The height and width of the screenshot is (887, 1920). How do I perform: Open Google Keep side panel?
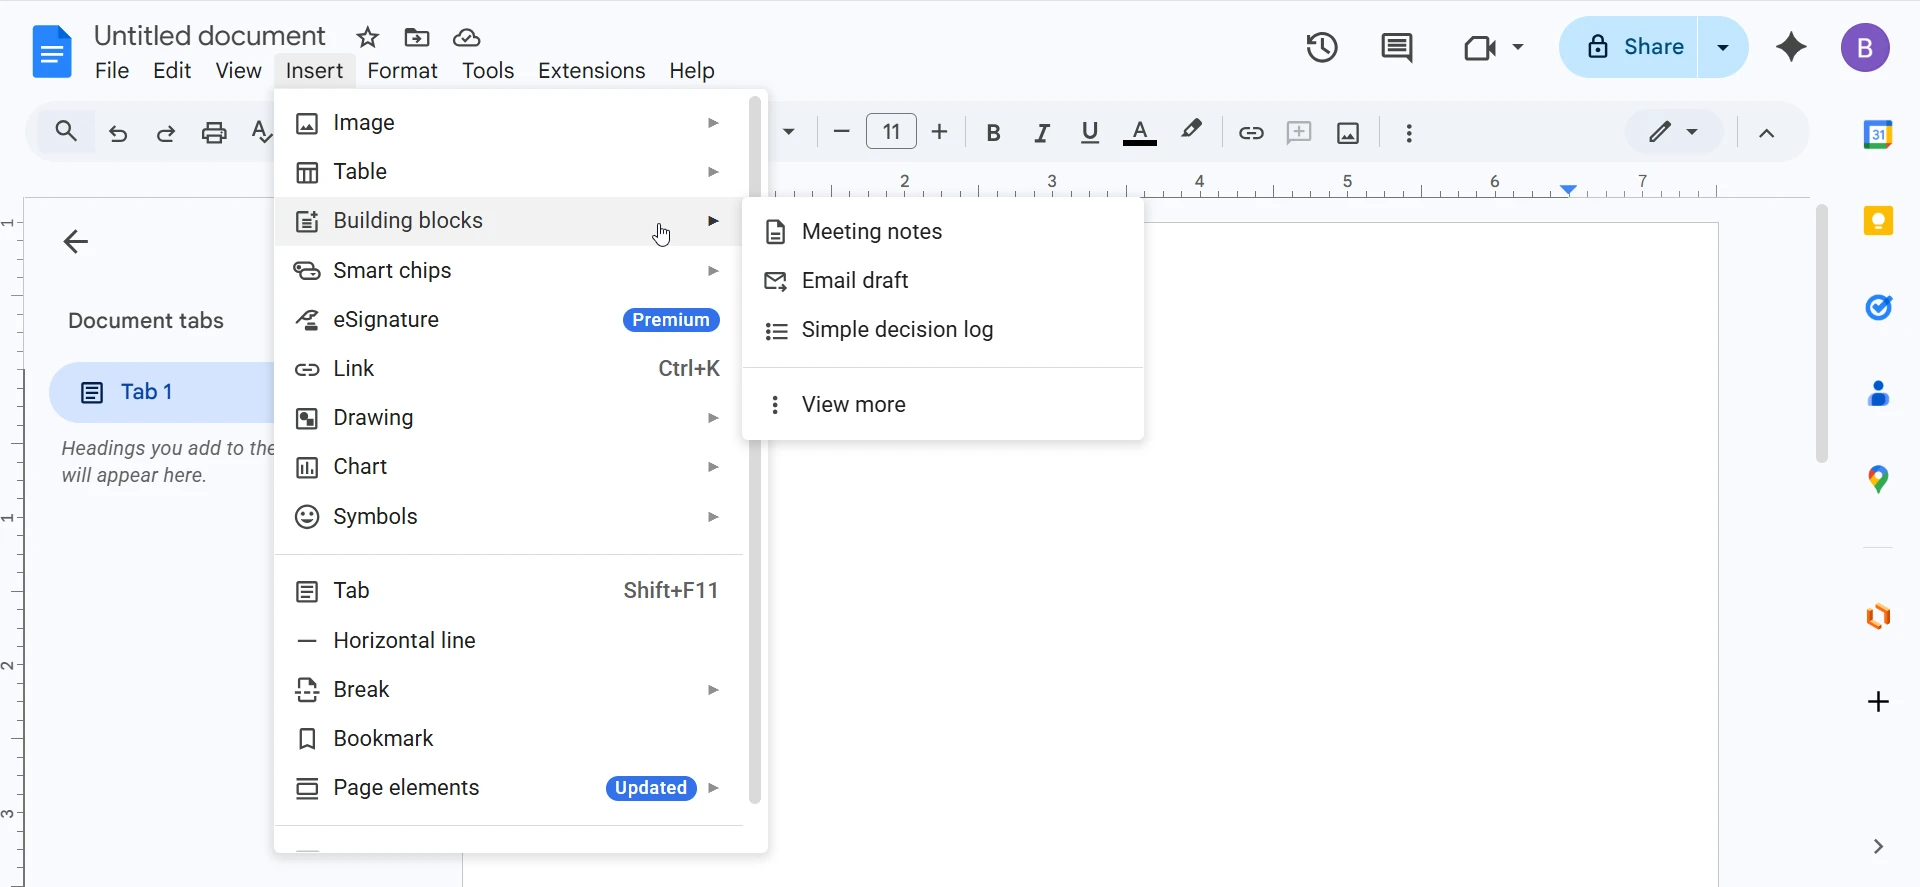(x=1878, y=221)
